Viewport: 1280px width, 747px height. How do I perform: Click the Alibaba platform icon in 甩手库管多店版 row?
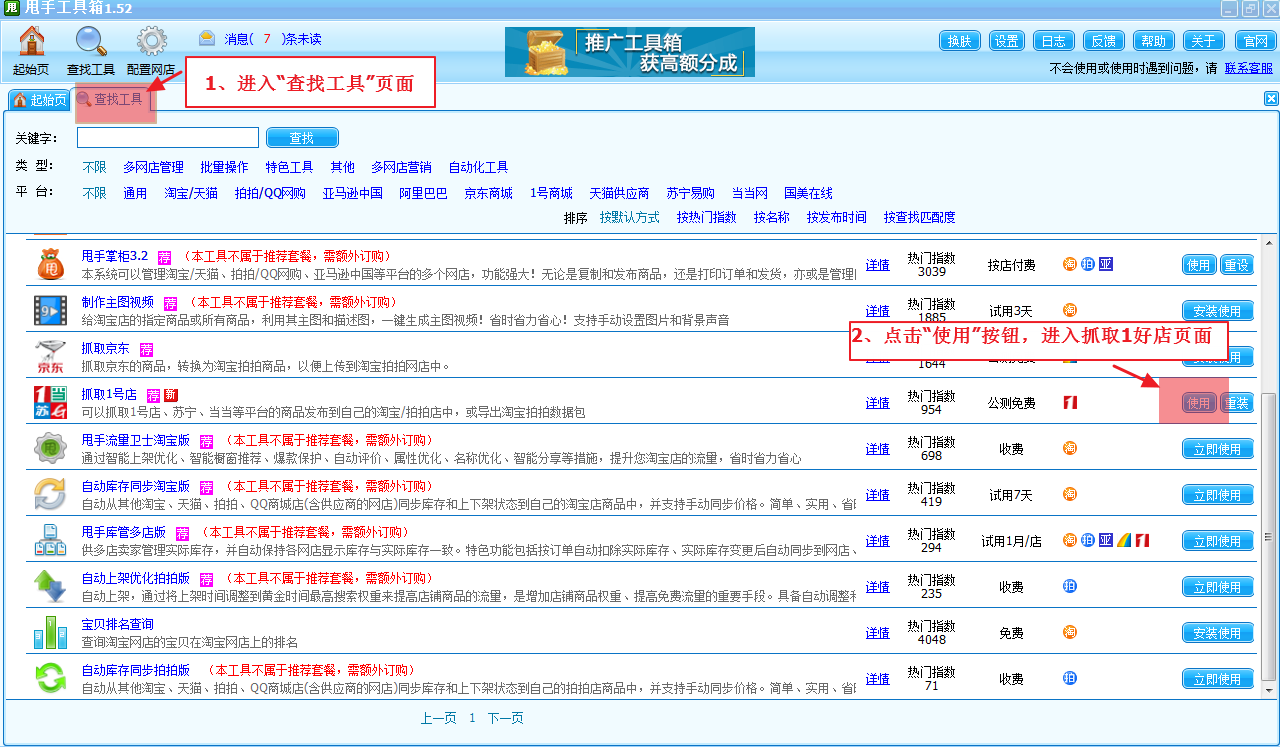[1123, 540]
